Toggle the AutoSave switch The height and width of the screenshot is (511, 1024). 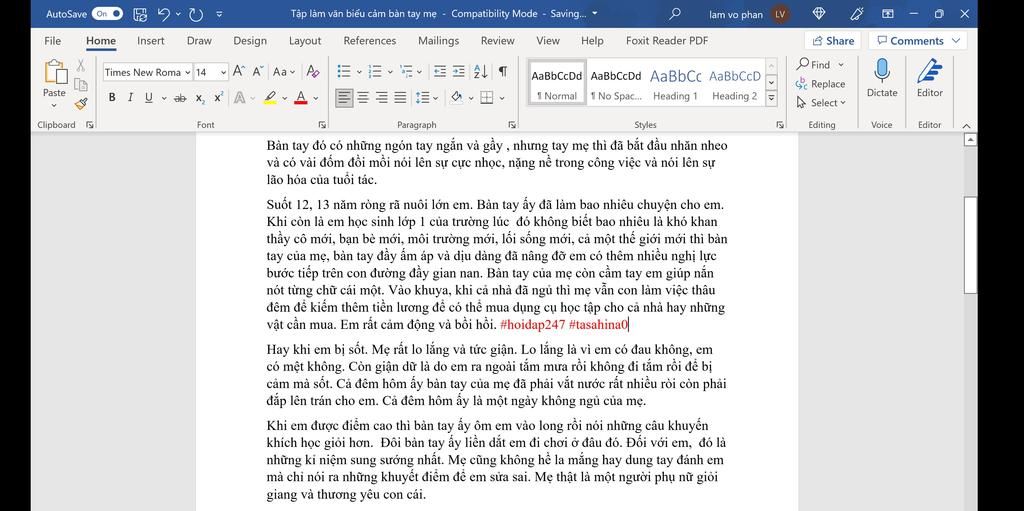click(107, 14)
